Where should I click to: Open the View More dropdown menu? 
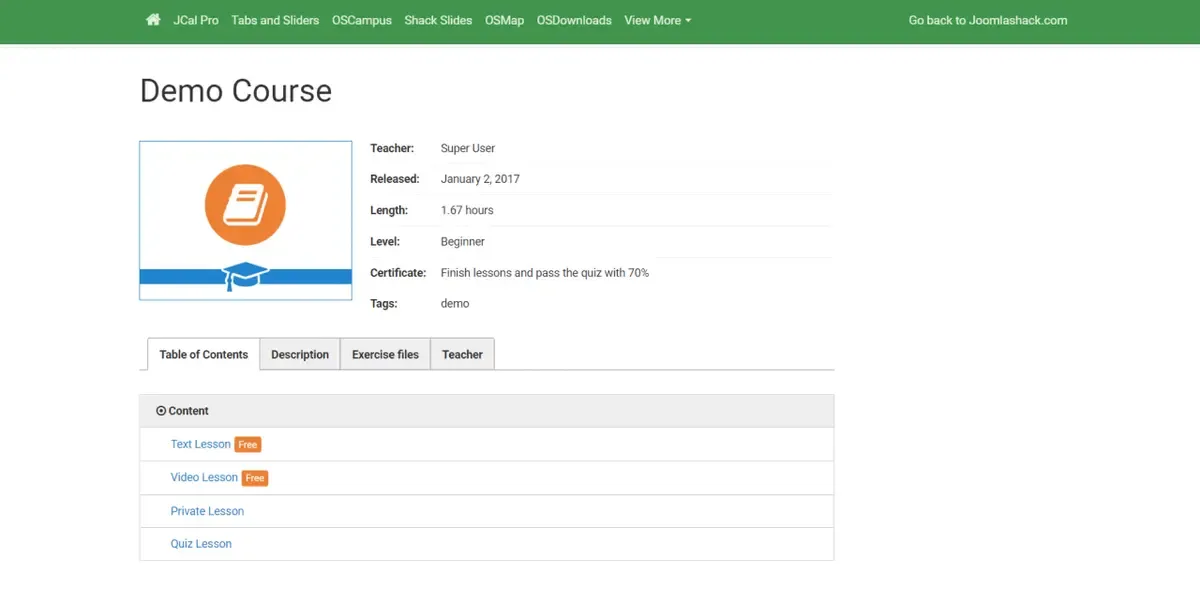point(657,20)
